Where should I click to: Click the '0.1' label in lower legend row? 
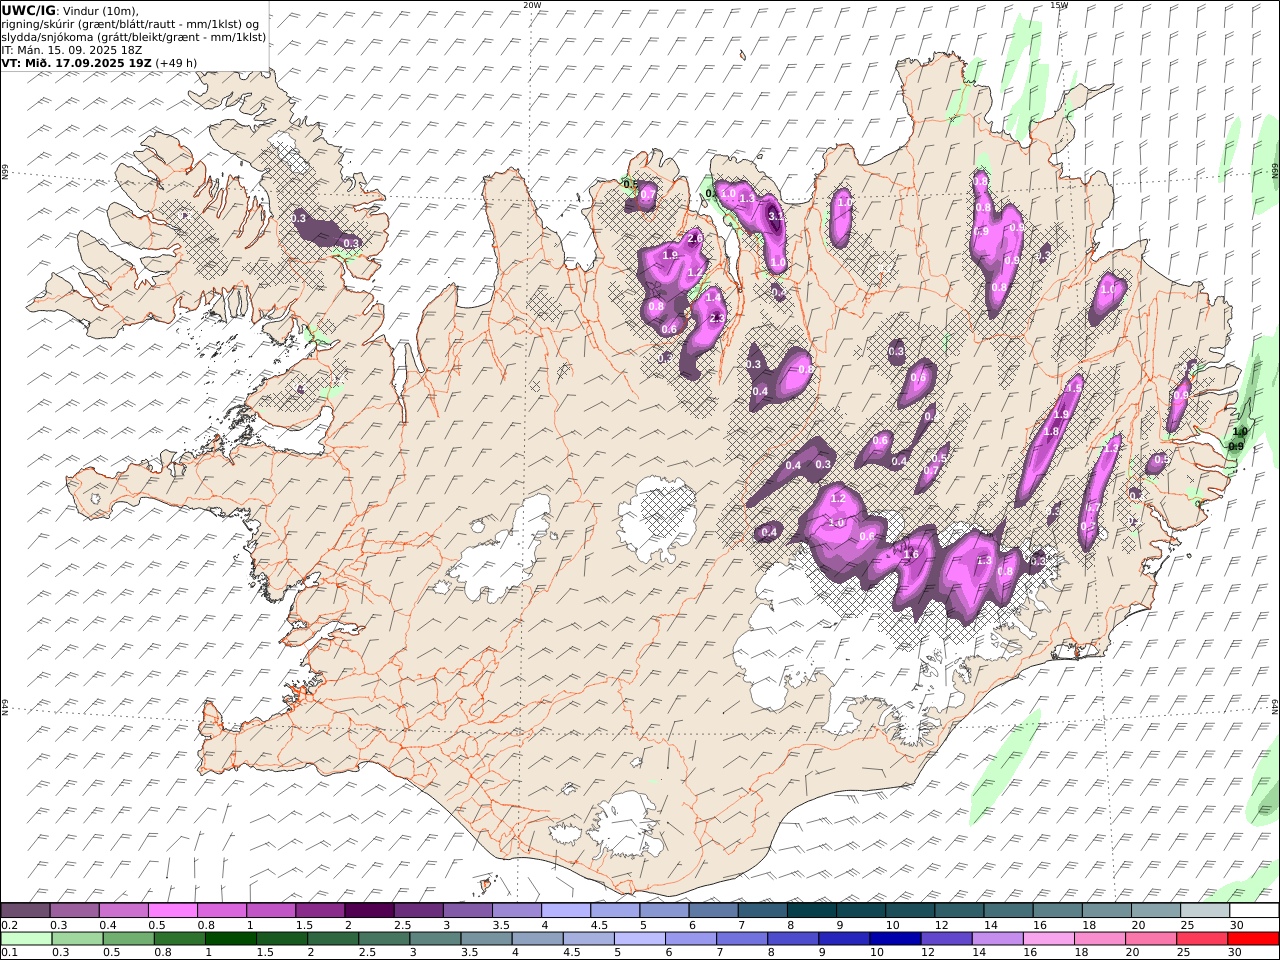click(9, 952)
